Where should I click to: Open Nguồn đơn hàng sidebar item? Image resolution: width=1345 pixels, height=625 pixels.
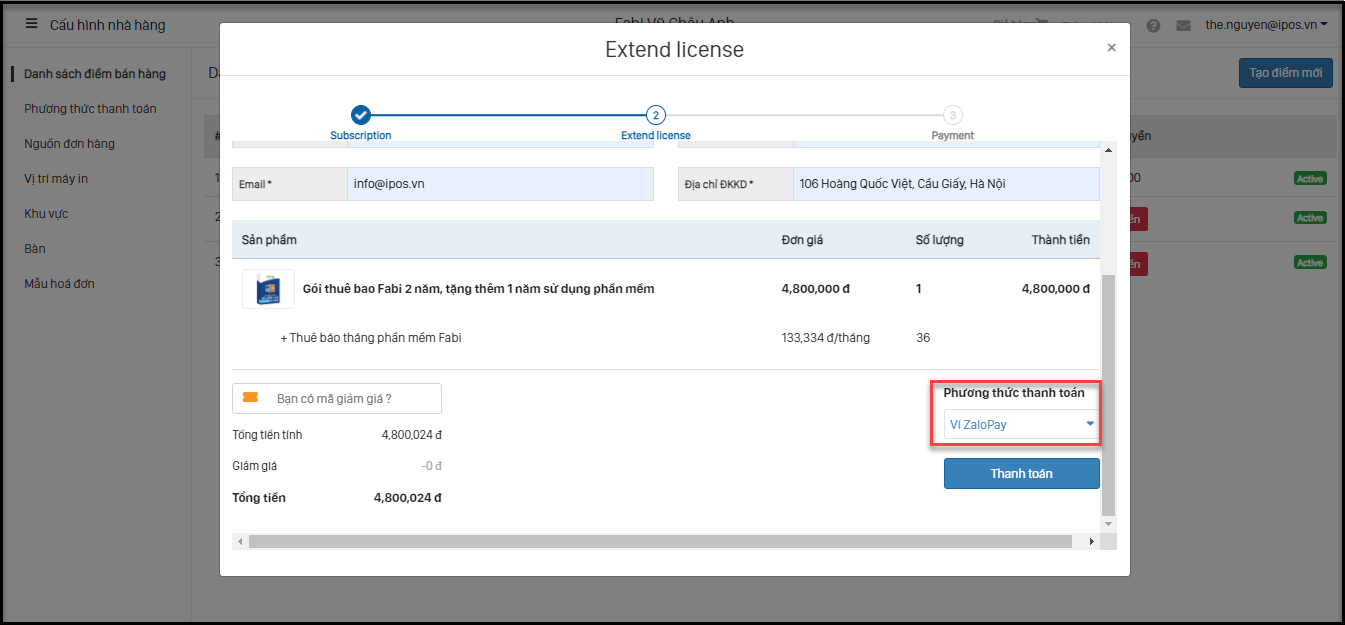coord(69,144)
